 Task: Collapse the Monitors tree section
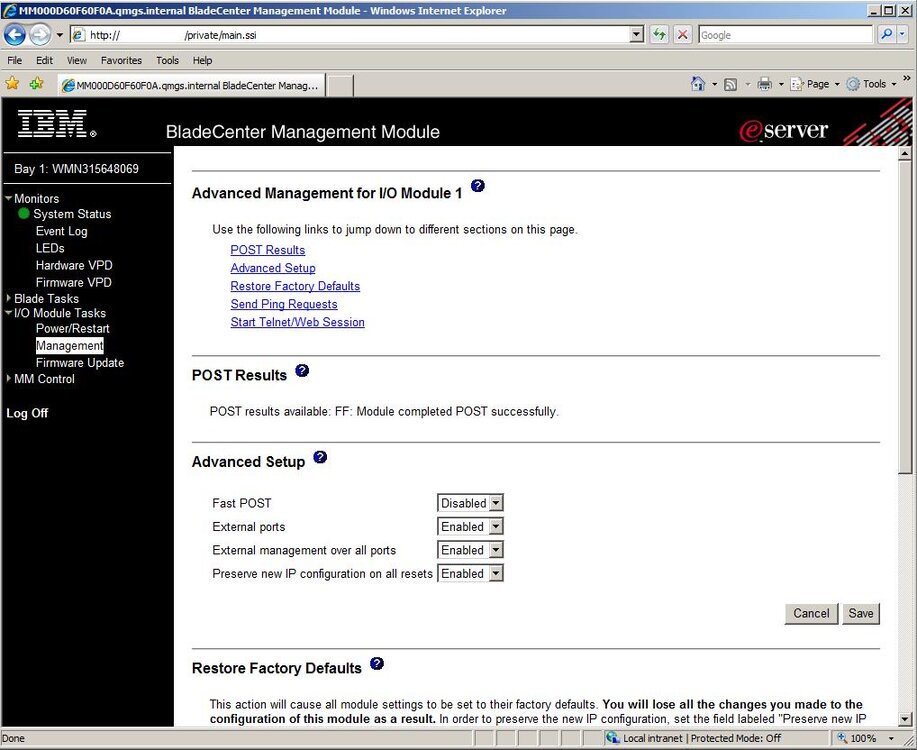click(9, 198)
